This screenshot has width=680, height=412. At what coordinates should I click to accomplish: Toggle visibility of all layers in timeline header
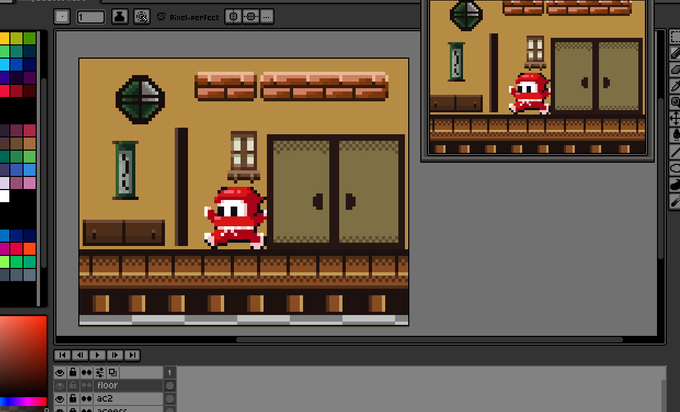[x=60, y=373]
